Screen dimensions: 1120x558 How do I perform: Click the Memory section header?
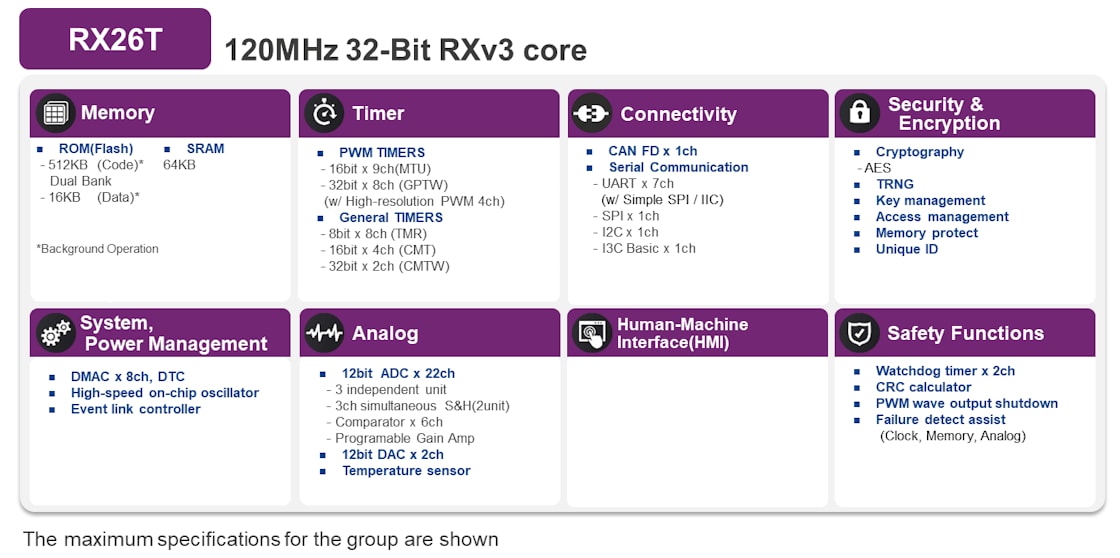pos(160,113)
